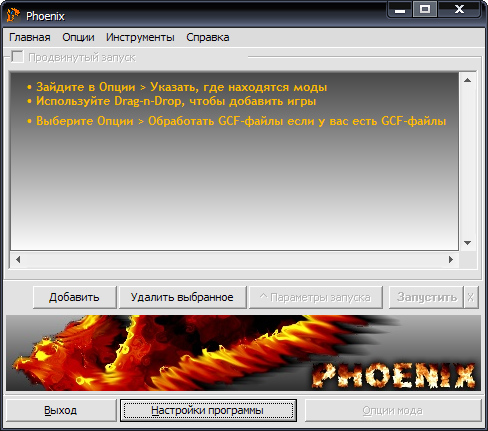This screenshot has height=431, width=488.
Task: Minimize the Phoenix window
Action: [400, 9]
